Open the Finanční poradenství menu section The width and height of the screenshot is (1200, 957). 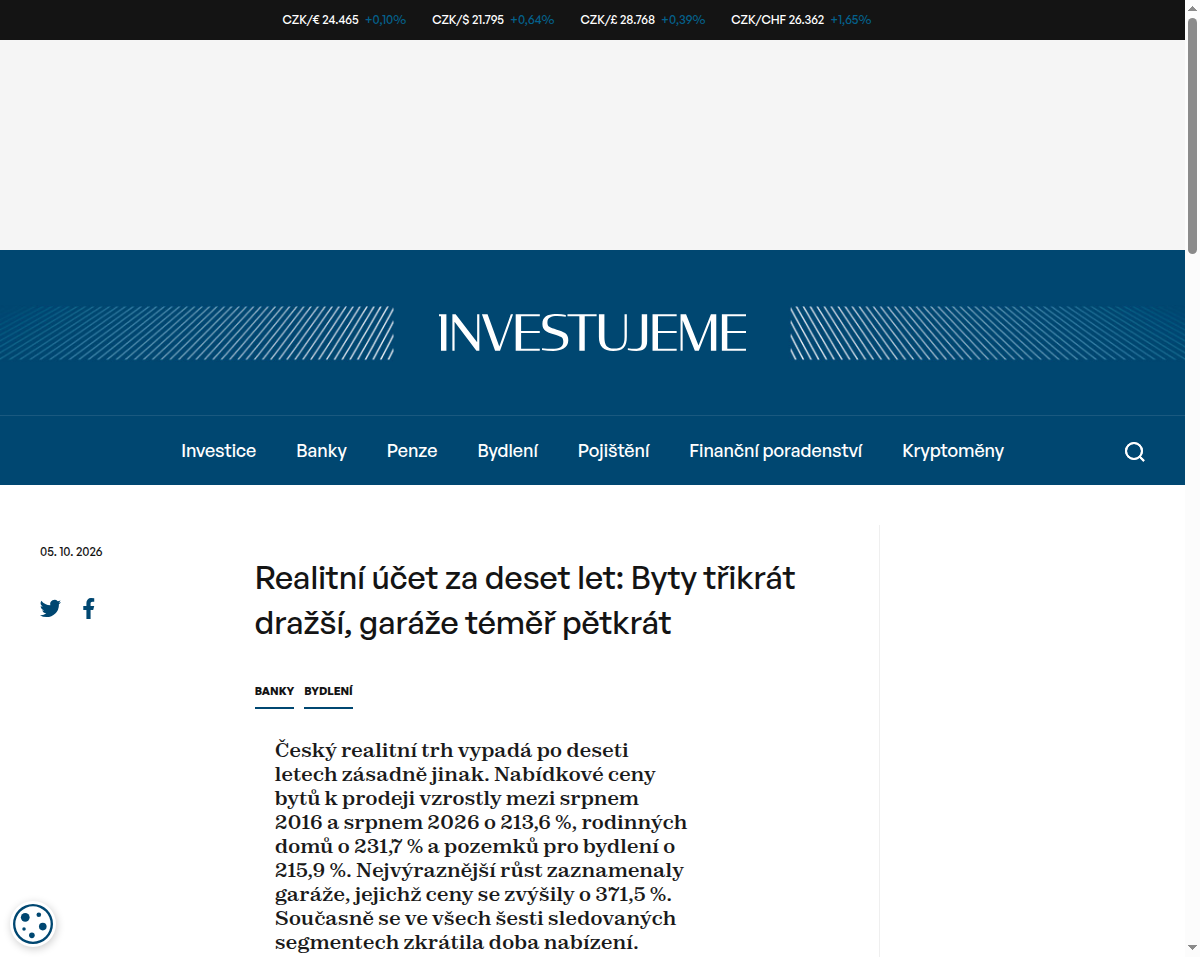click(776, 451)
